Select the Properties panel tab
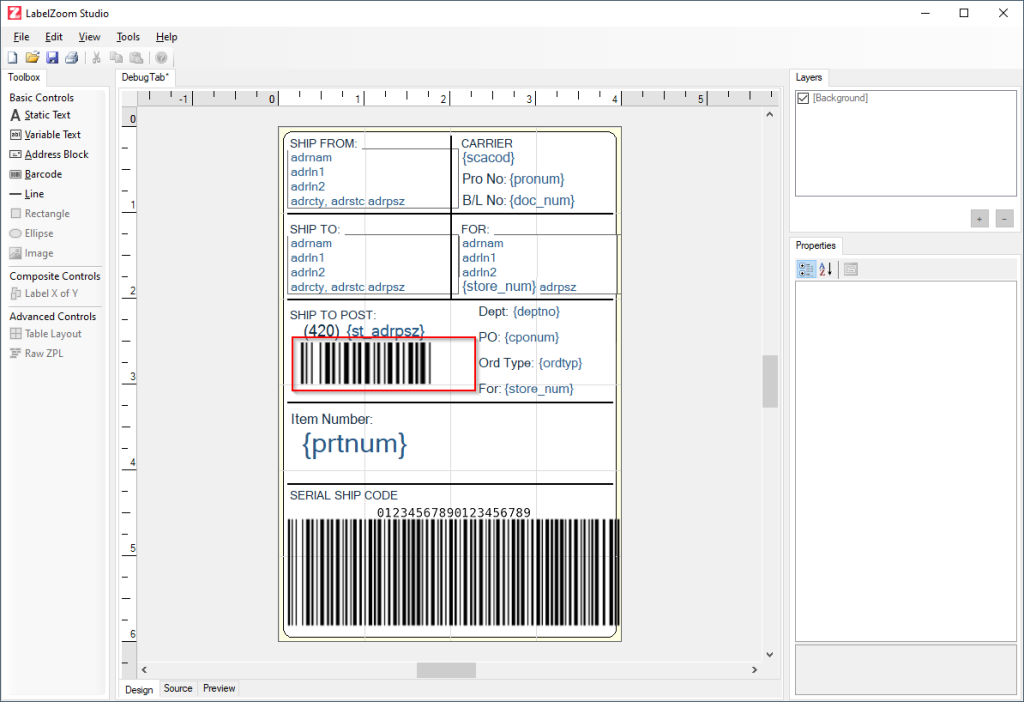 tap(816, 246)
